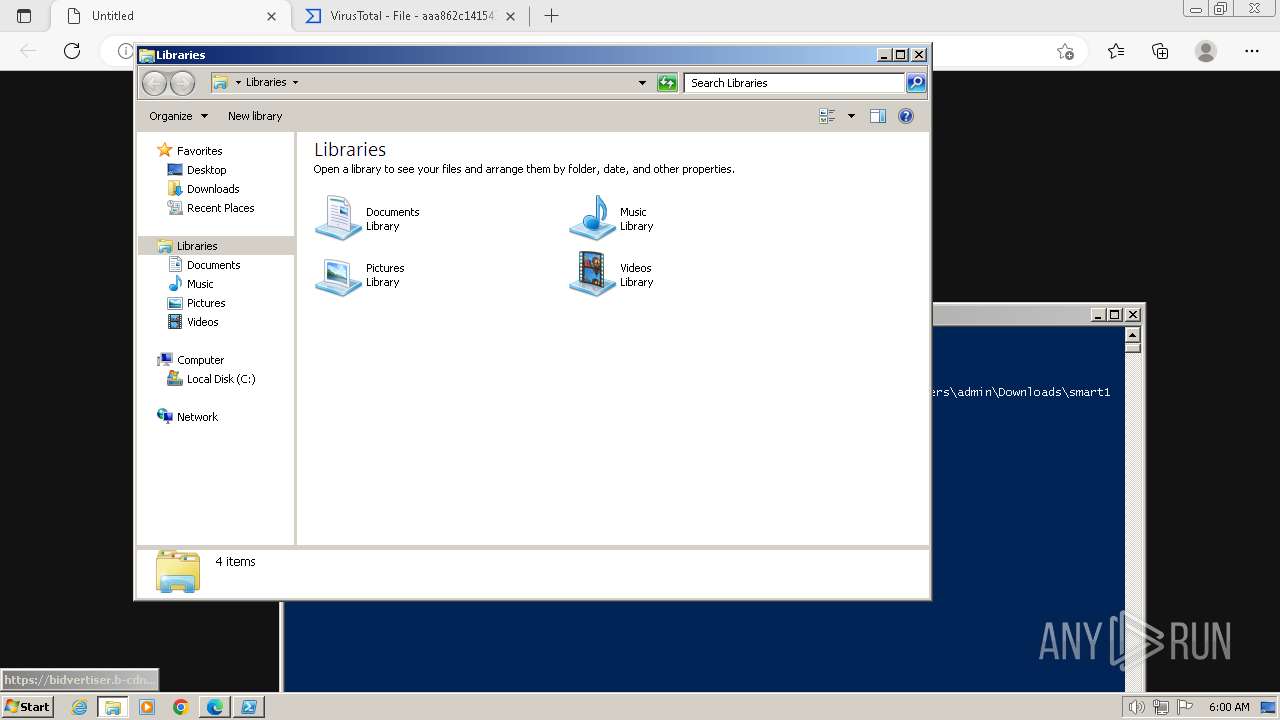Screen dimensions: 1280x720
Task: Select Videos in the navigation tree
Action: click(202, 322)
